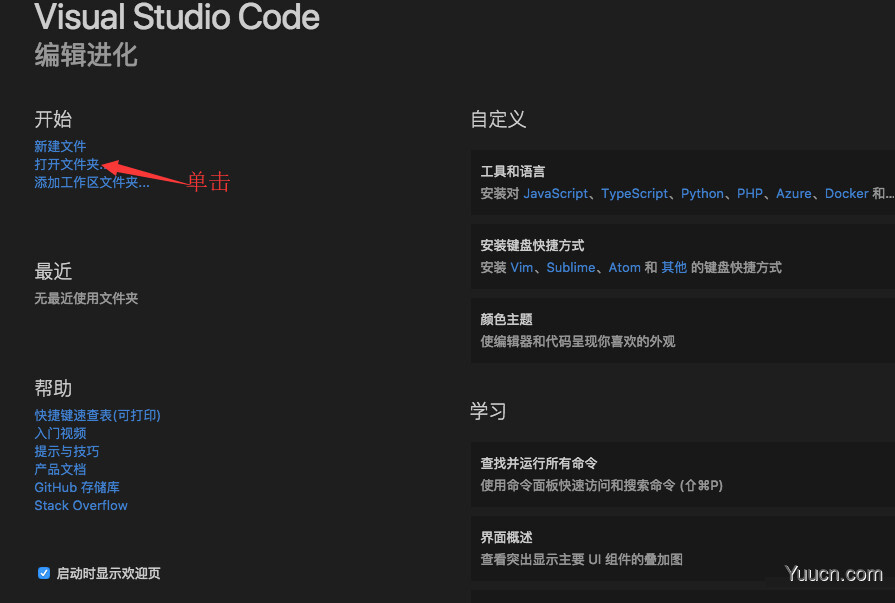
Task: Choose Atom keyboard shortcuts link
Action: click(x=624, y=267)
